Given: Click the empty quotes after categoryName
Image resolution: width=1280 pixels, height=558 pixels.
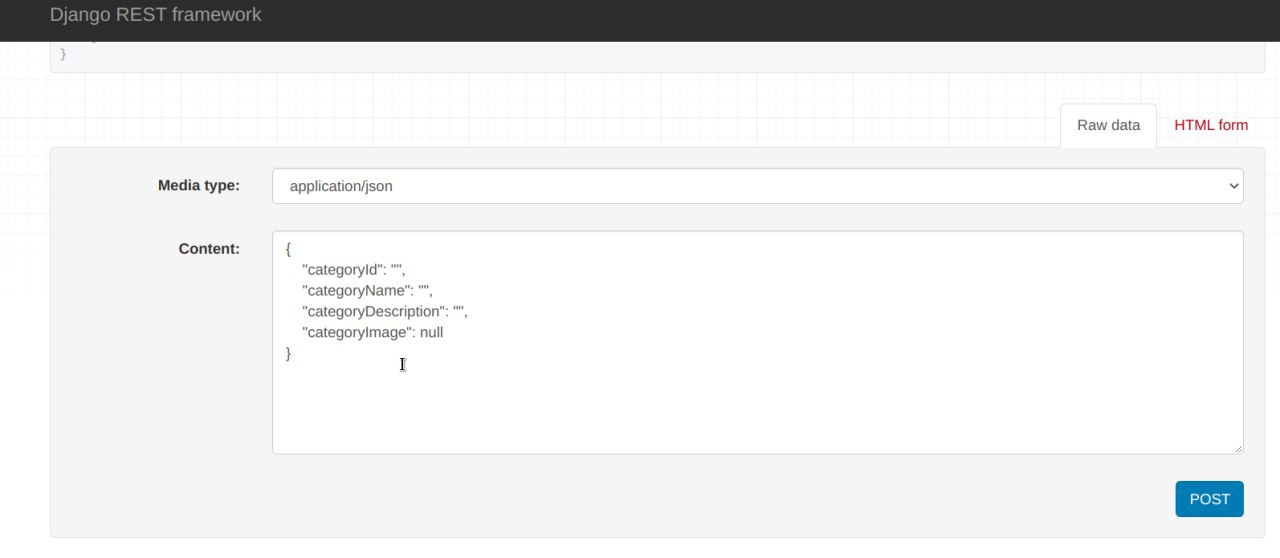Looking at the screenshot, I should click(x=424, y=290).
